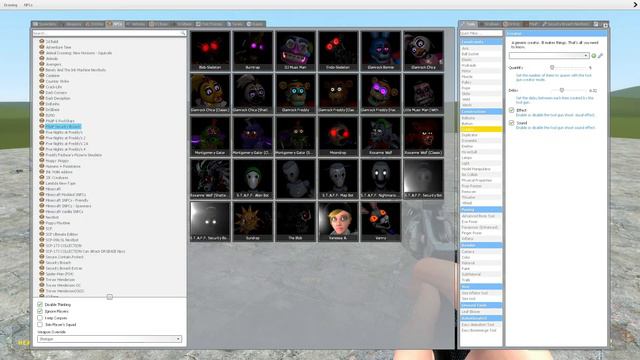Screen dimensions: 640x360
Task: Click the icon beside Dark Deception category
Action: point(42,98)
